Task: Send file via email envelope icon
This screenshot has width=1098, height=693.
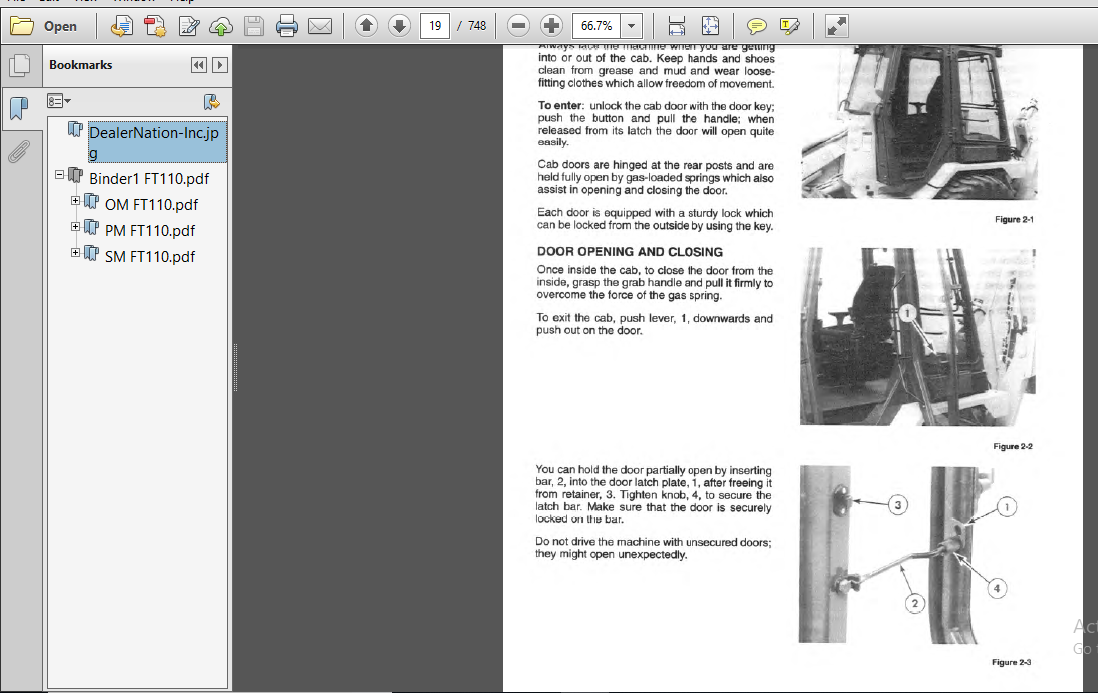Action: click(320, 27)
